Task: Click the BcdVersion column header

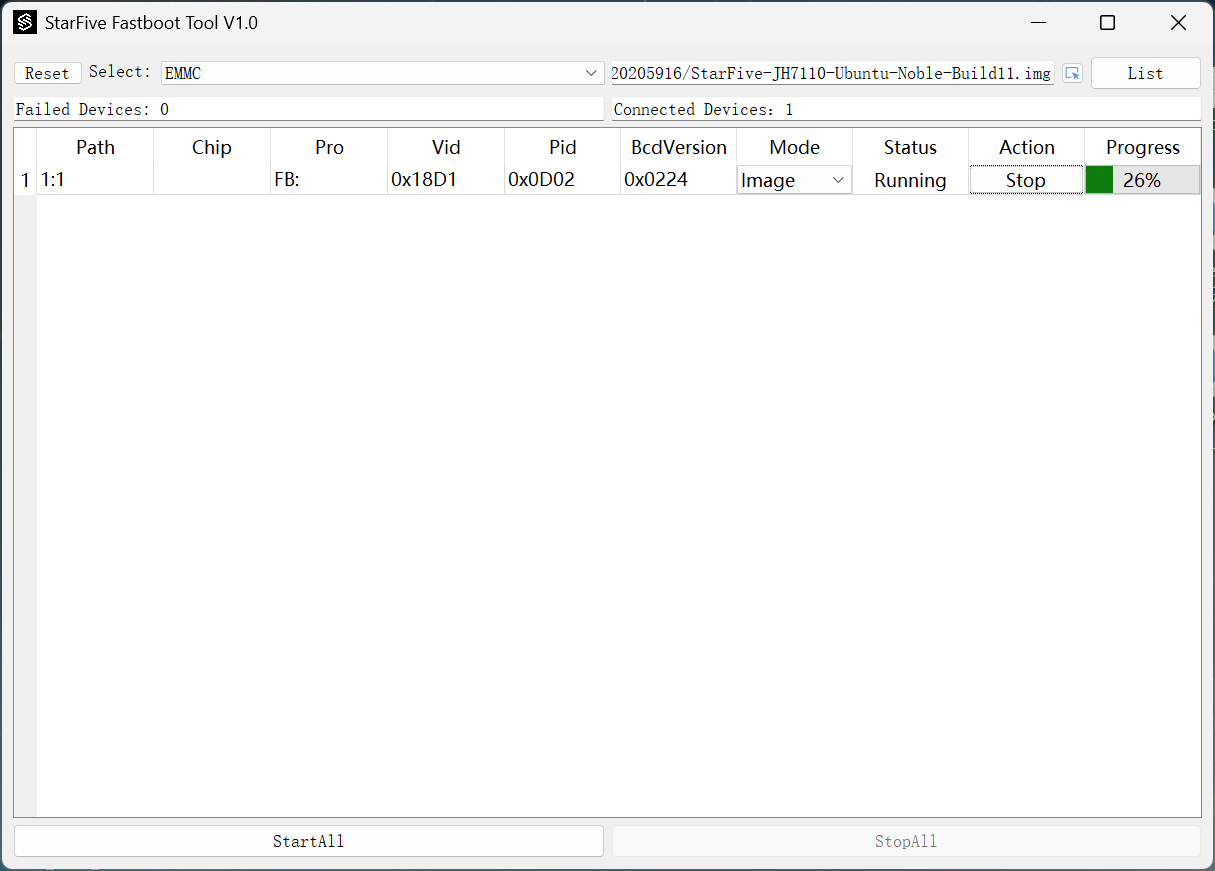Action: 679,147
